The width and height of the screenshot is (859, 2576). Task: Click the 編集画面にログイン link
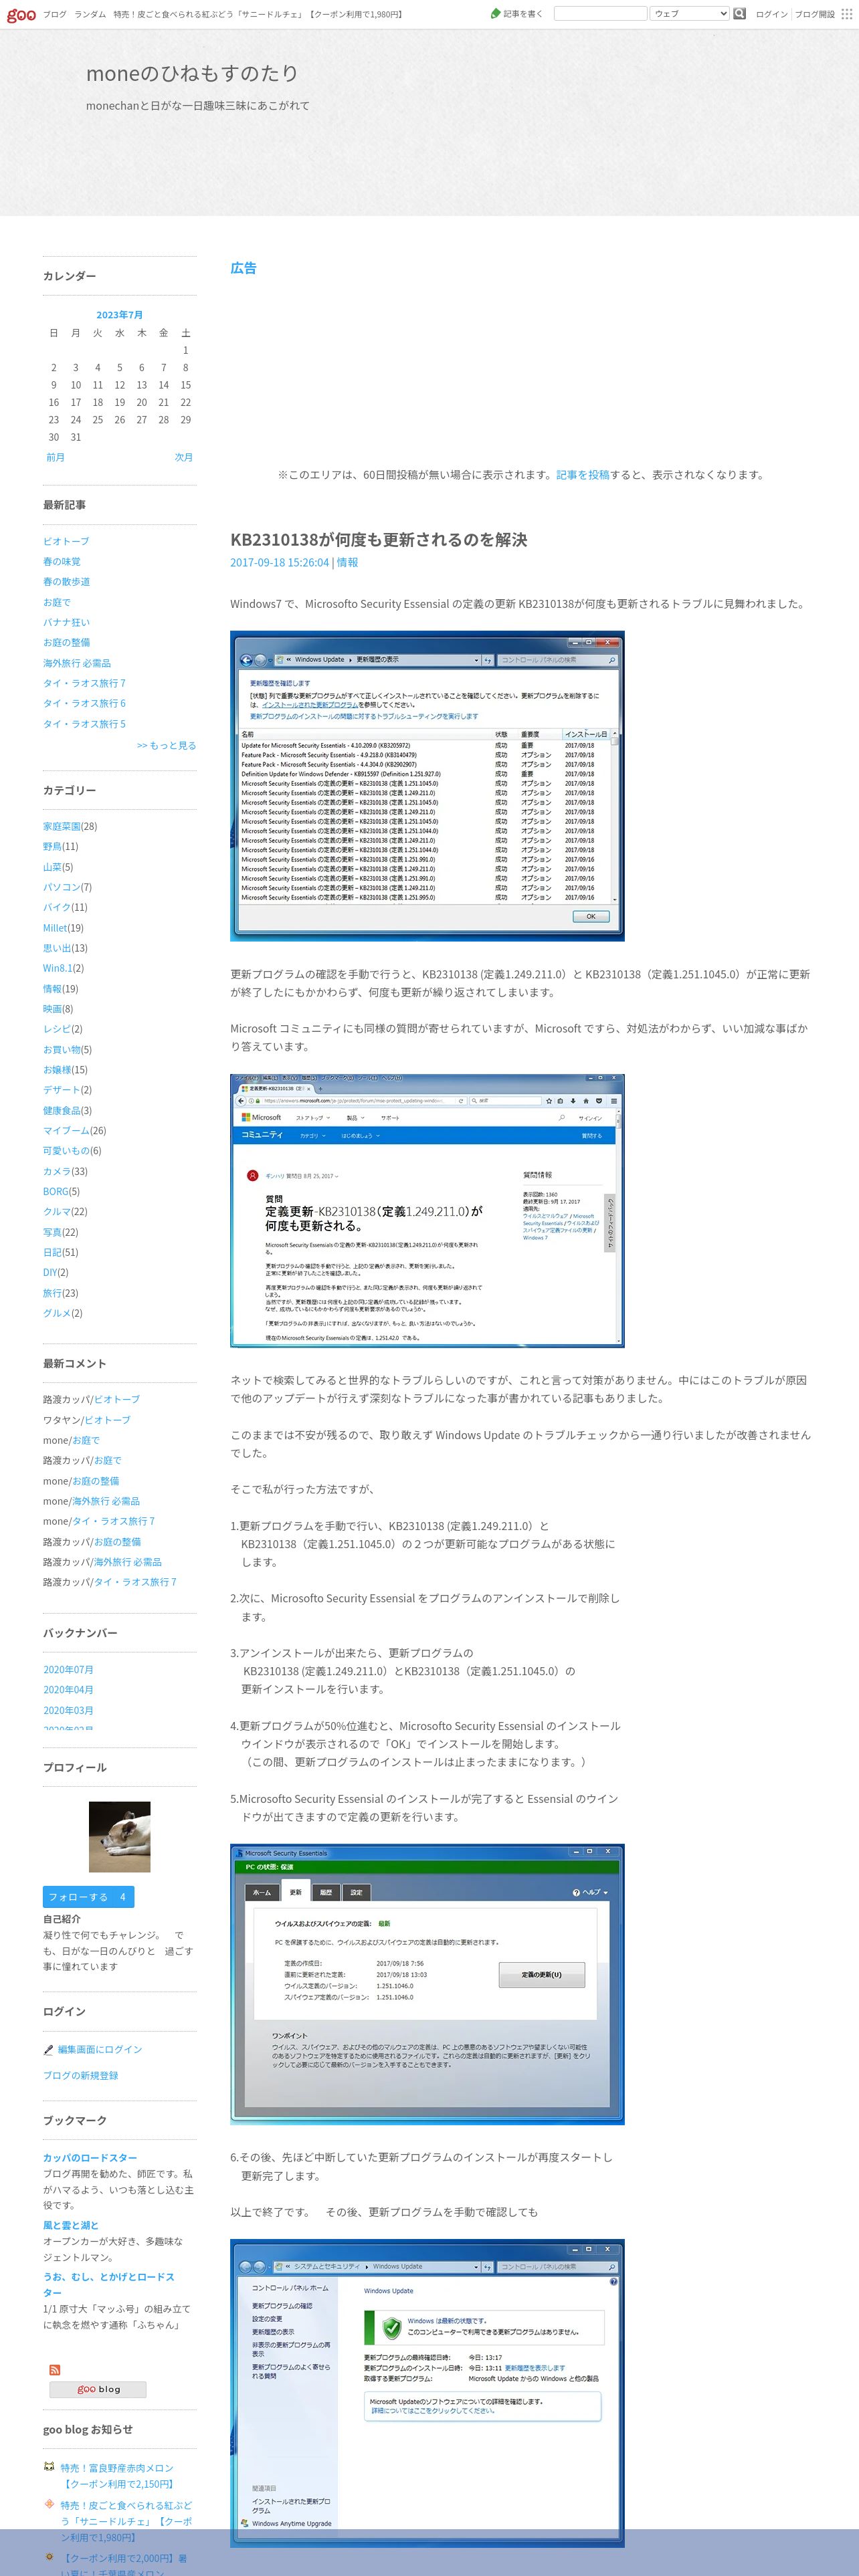99,2049
